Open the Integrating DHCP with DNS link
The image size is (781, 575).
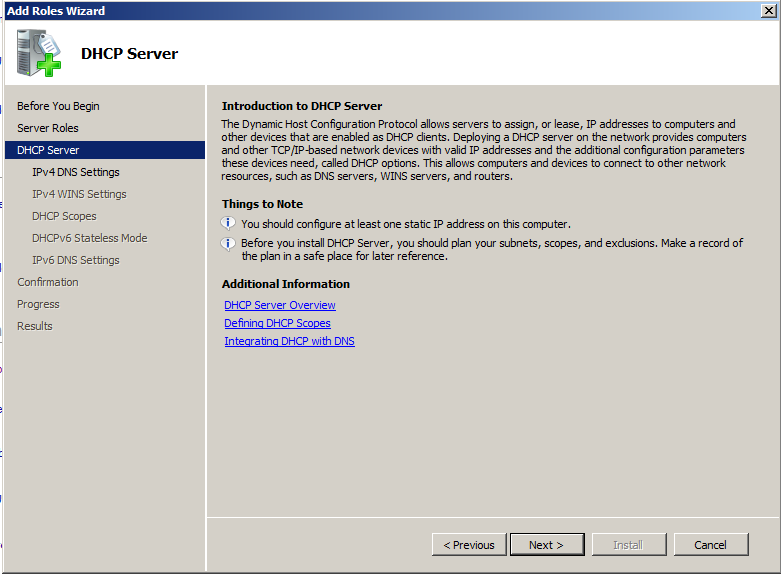point(289,341)
